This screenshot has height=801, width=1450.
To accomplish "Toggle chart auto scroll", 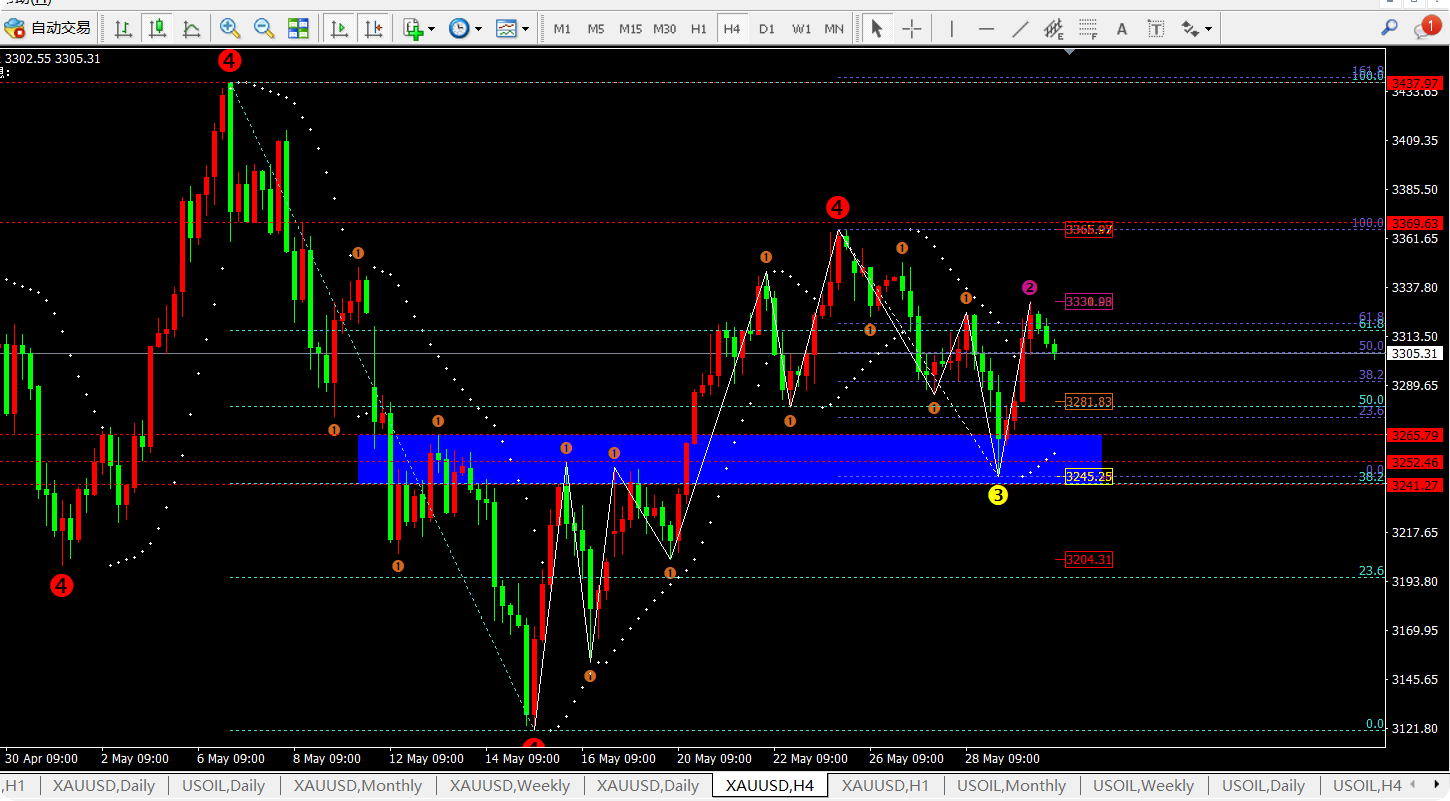I will point(340,29).
